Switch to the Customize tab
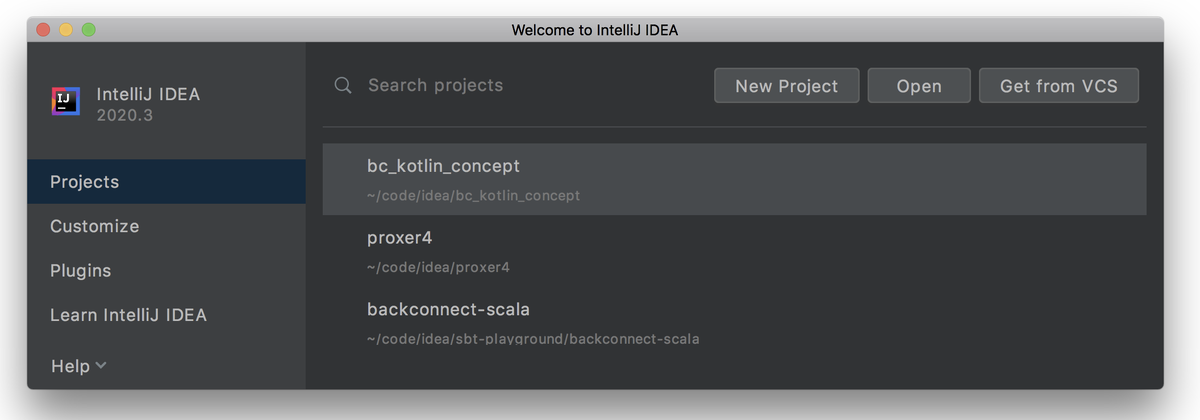The width and height of the screenshot is (1200, 420). [x=166, y=226]
